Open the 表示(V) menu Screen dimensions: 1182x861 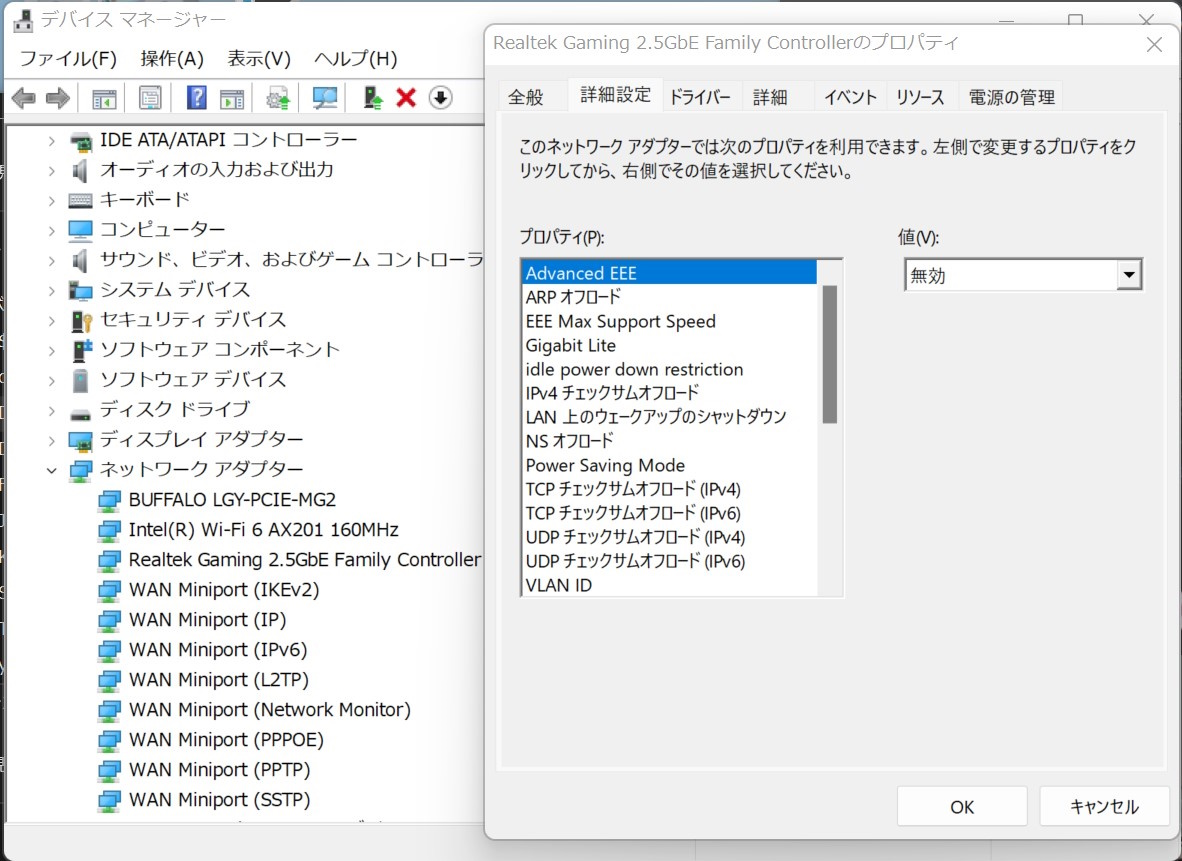point(259,59)
